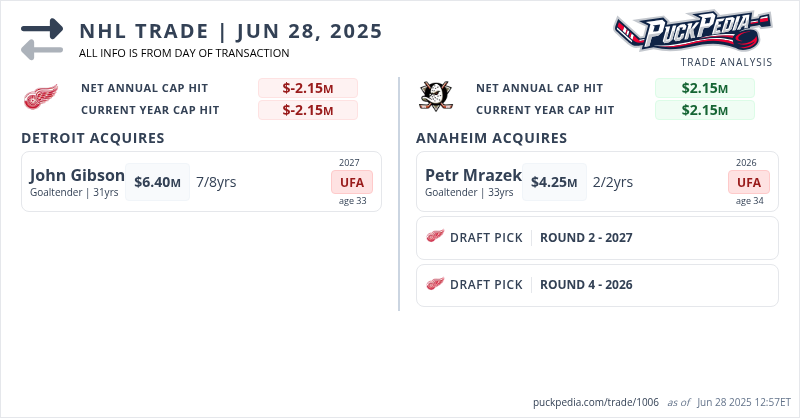Click John Gibson's UFA badge

352,182
